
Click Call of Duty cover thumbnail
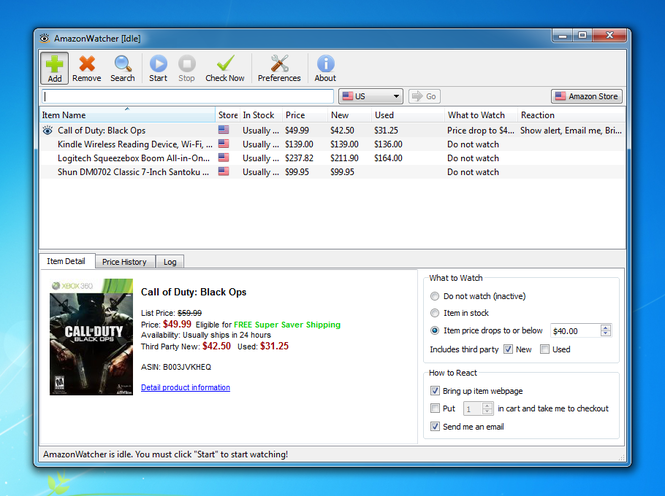[91, 337]
